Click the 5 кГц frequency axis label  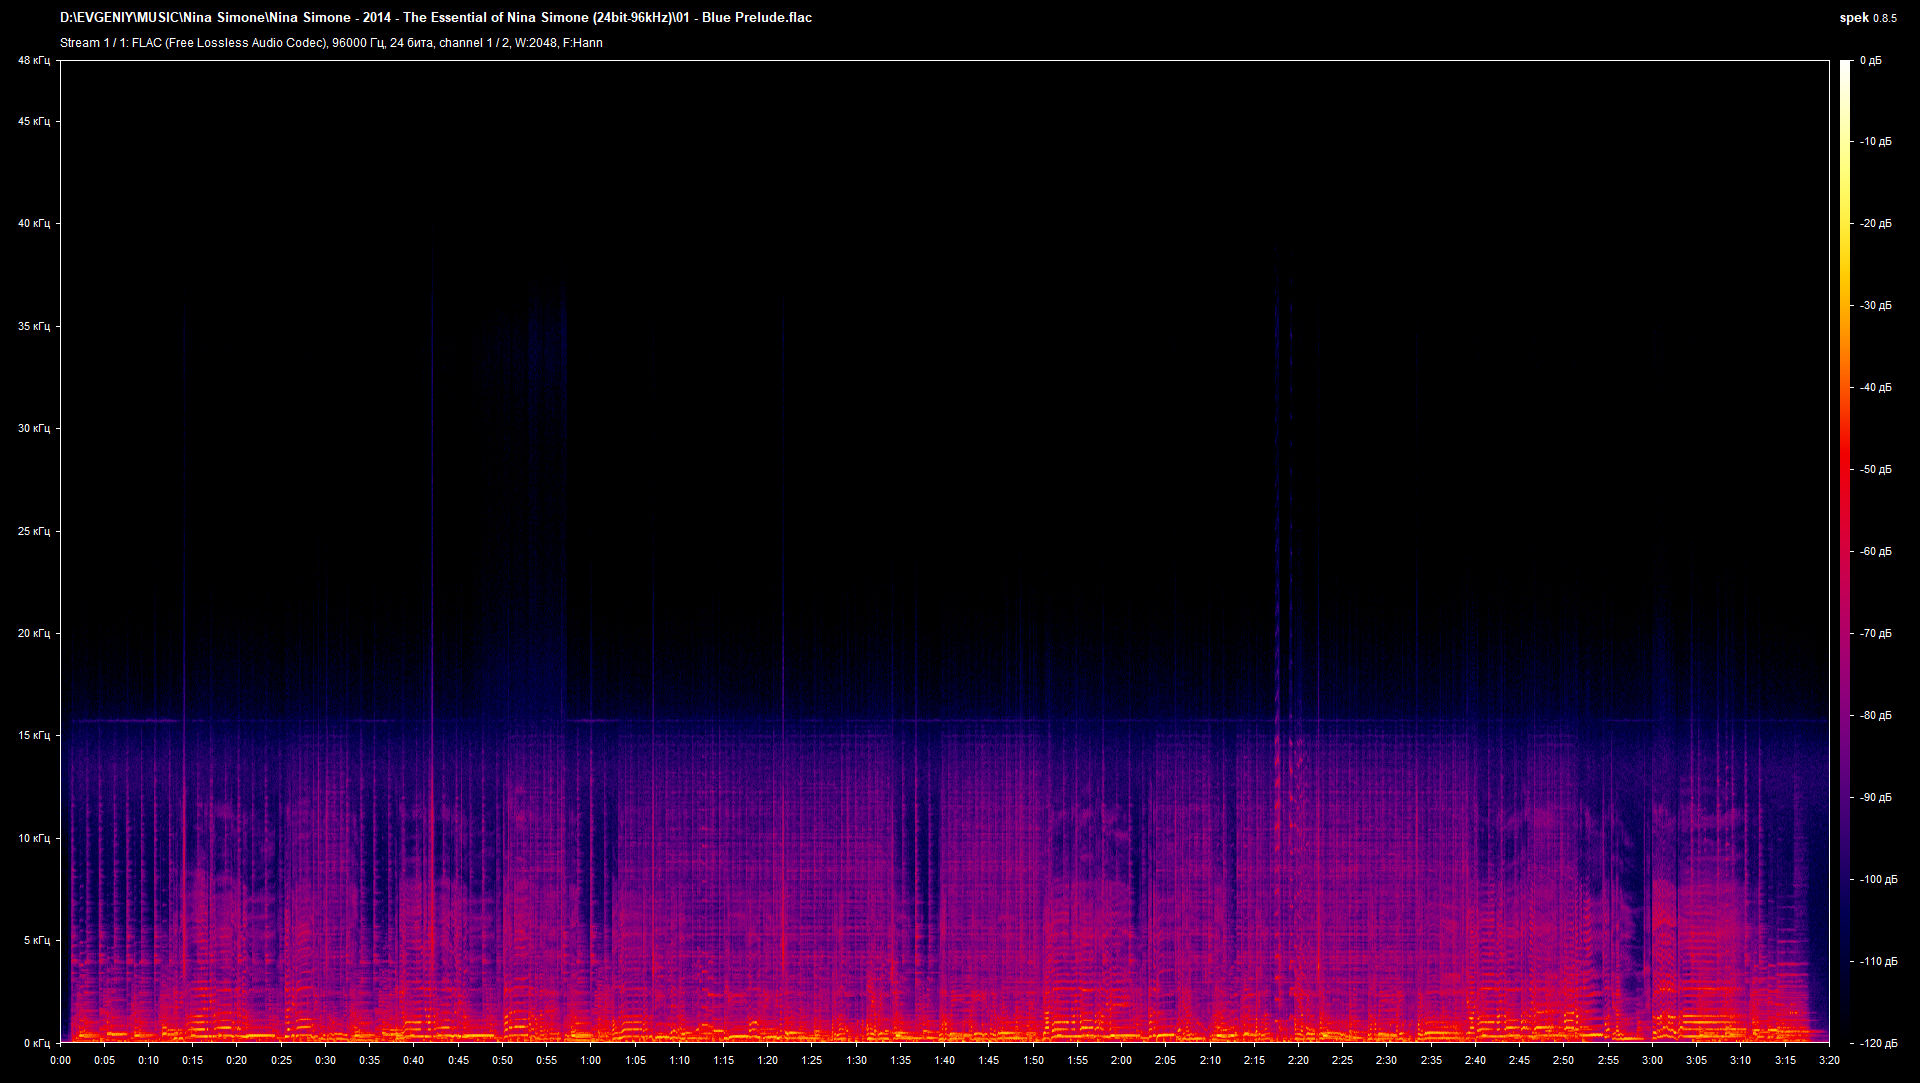(37, 941)
